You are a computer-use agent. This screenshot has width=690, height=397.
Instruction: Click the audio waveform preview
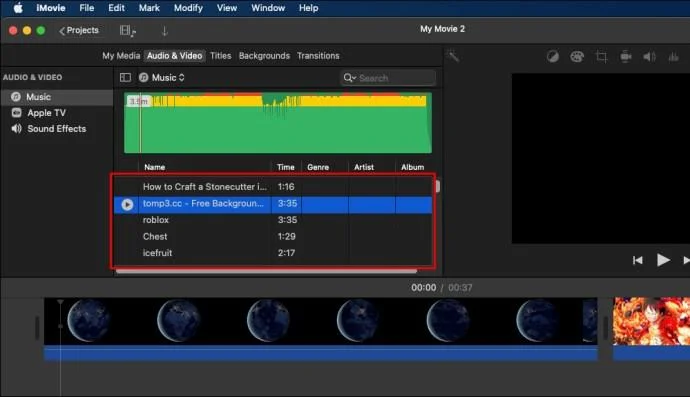tap(278, 123)
